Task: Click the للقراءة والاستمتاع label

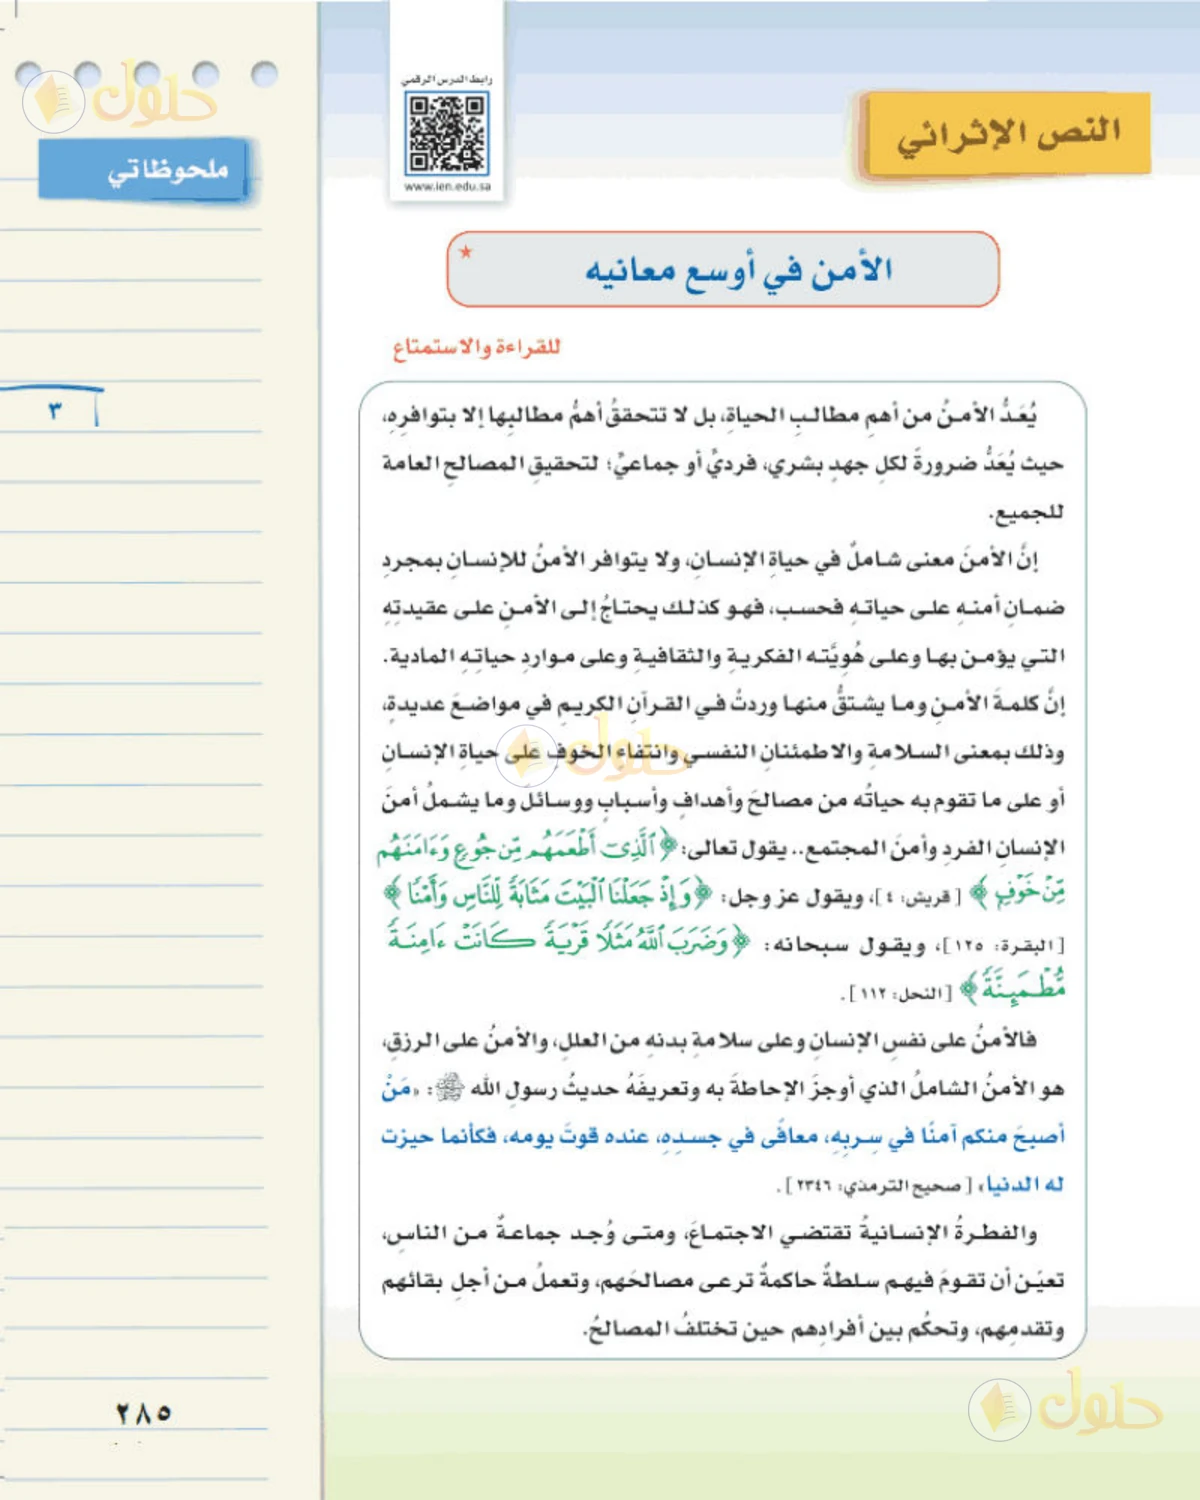Action: [x=476, y=347]
